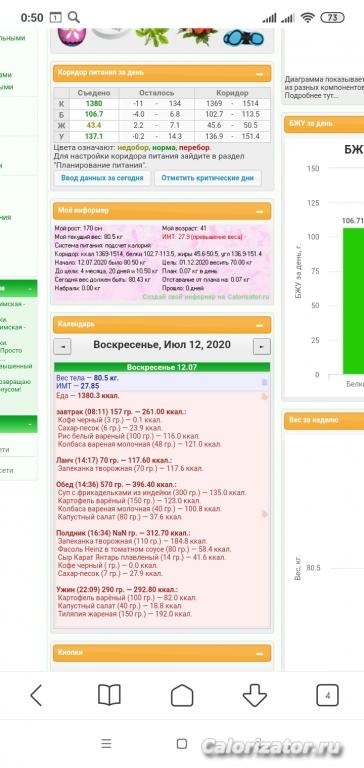Click the green Белки chart bar
Viewport: 364px width, 768px height.
pyautogui.click(x=353, y=301)
